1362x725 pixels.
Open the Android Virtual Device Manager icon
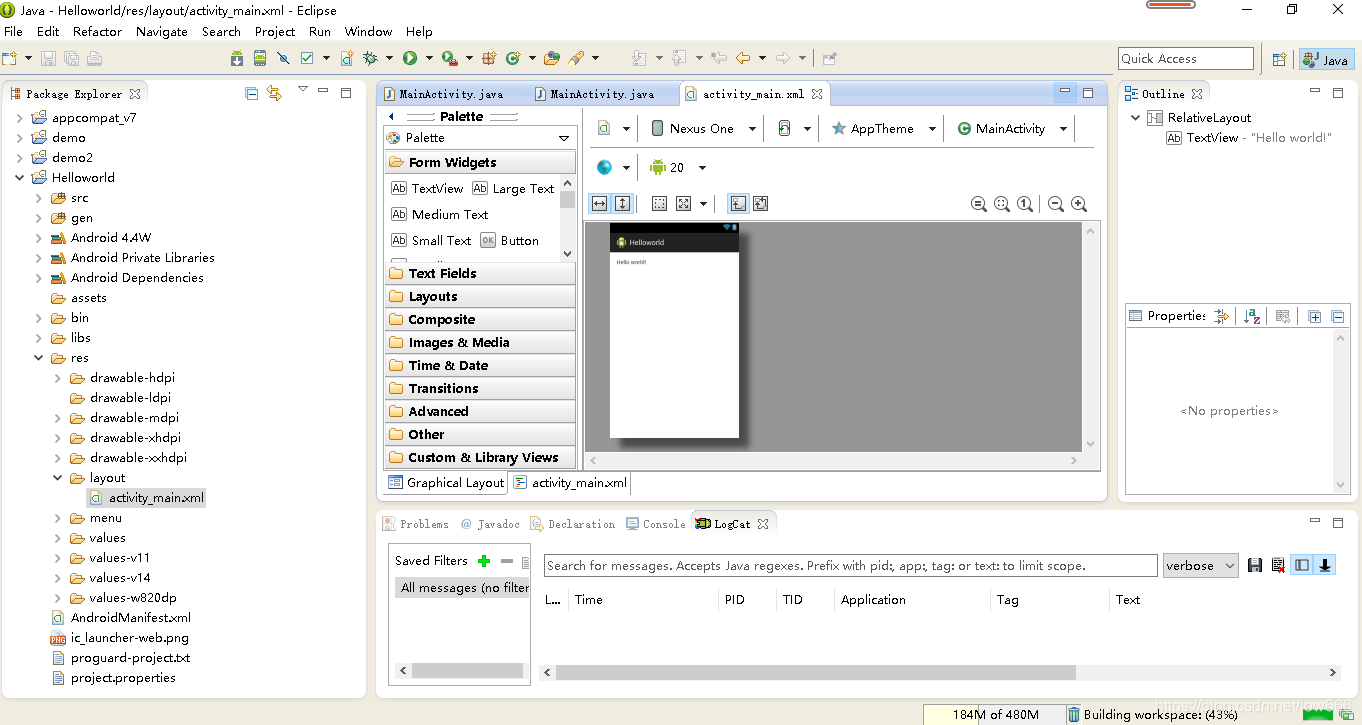tap(260, 58)
